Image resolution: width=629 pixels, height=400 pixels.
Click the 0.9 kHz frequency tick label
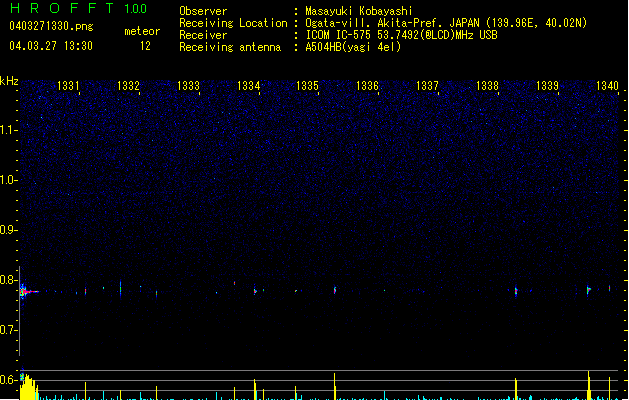8,230
